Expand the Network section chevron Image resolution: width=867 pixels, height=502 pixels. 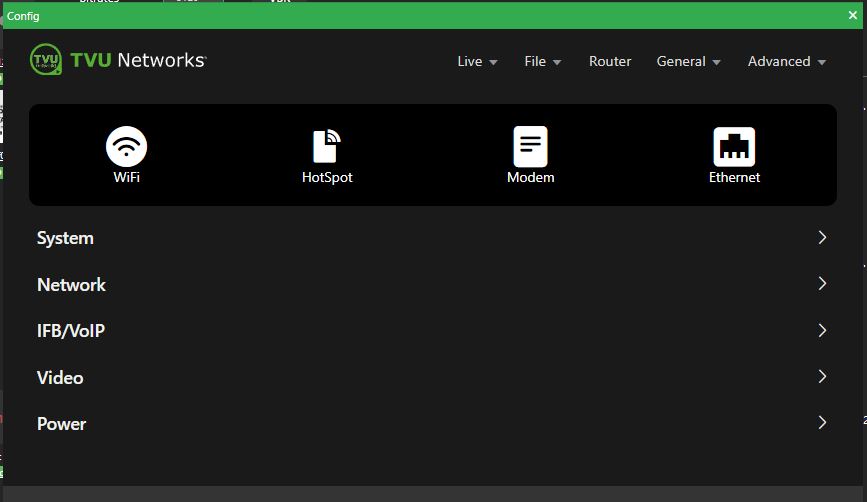pos(822,284)
